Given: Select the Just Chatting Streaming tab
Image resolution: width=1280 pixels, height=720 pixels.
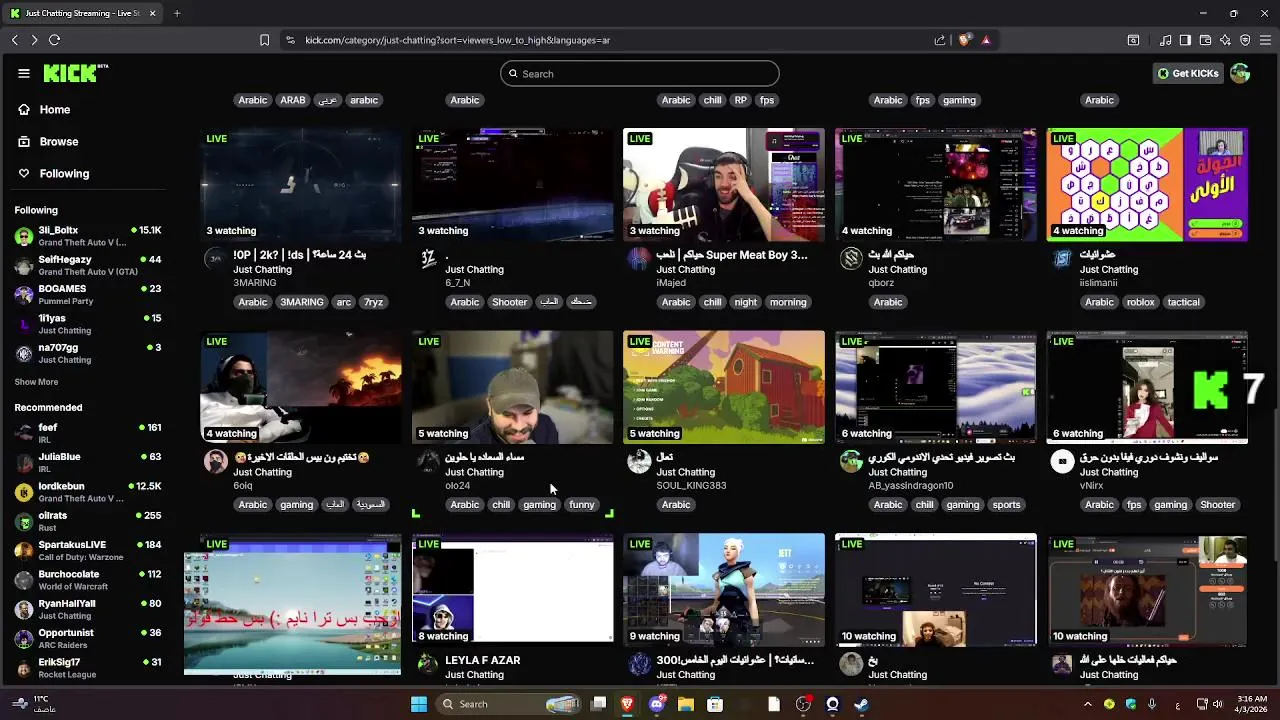Looking at the screenshot, I should (82, 13).
